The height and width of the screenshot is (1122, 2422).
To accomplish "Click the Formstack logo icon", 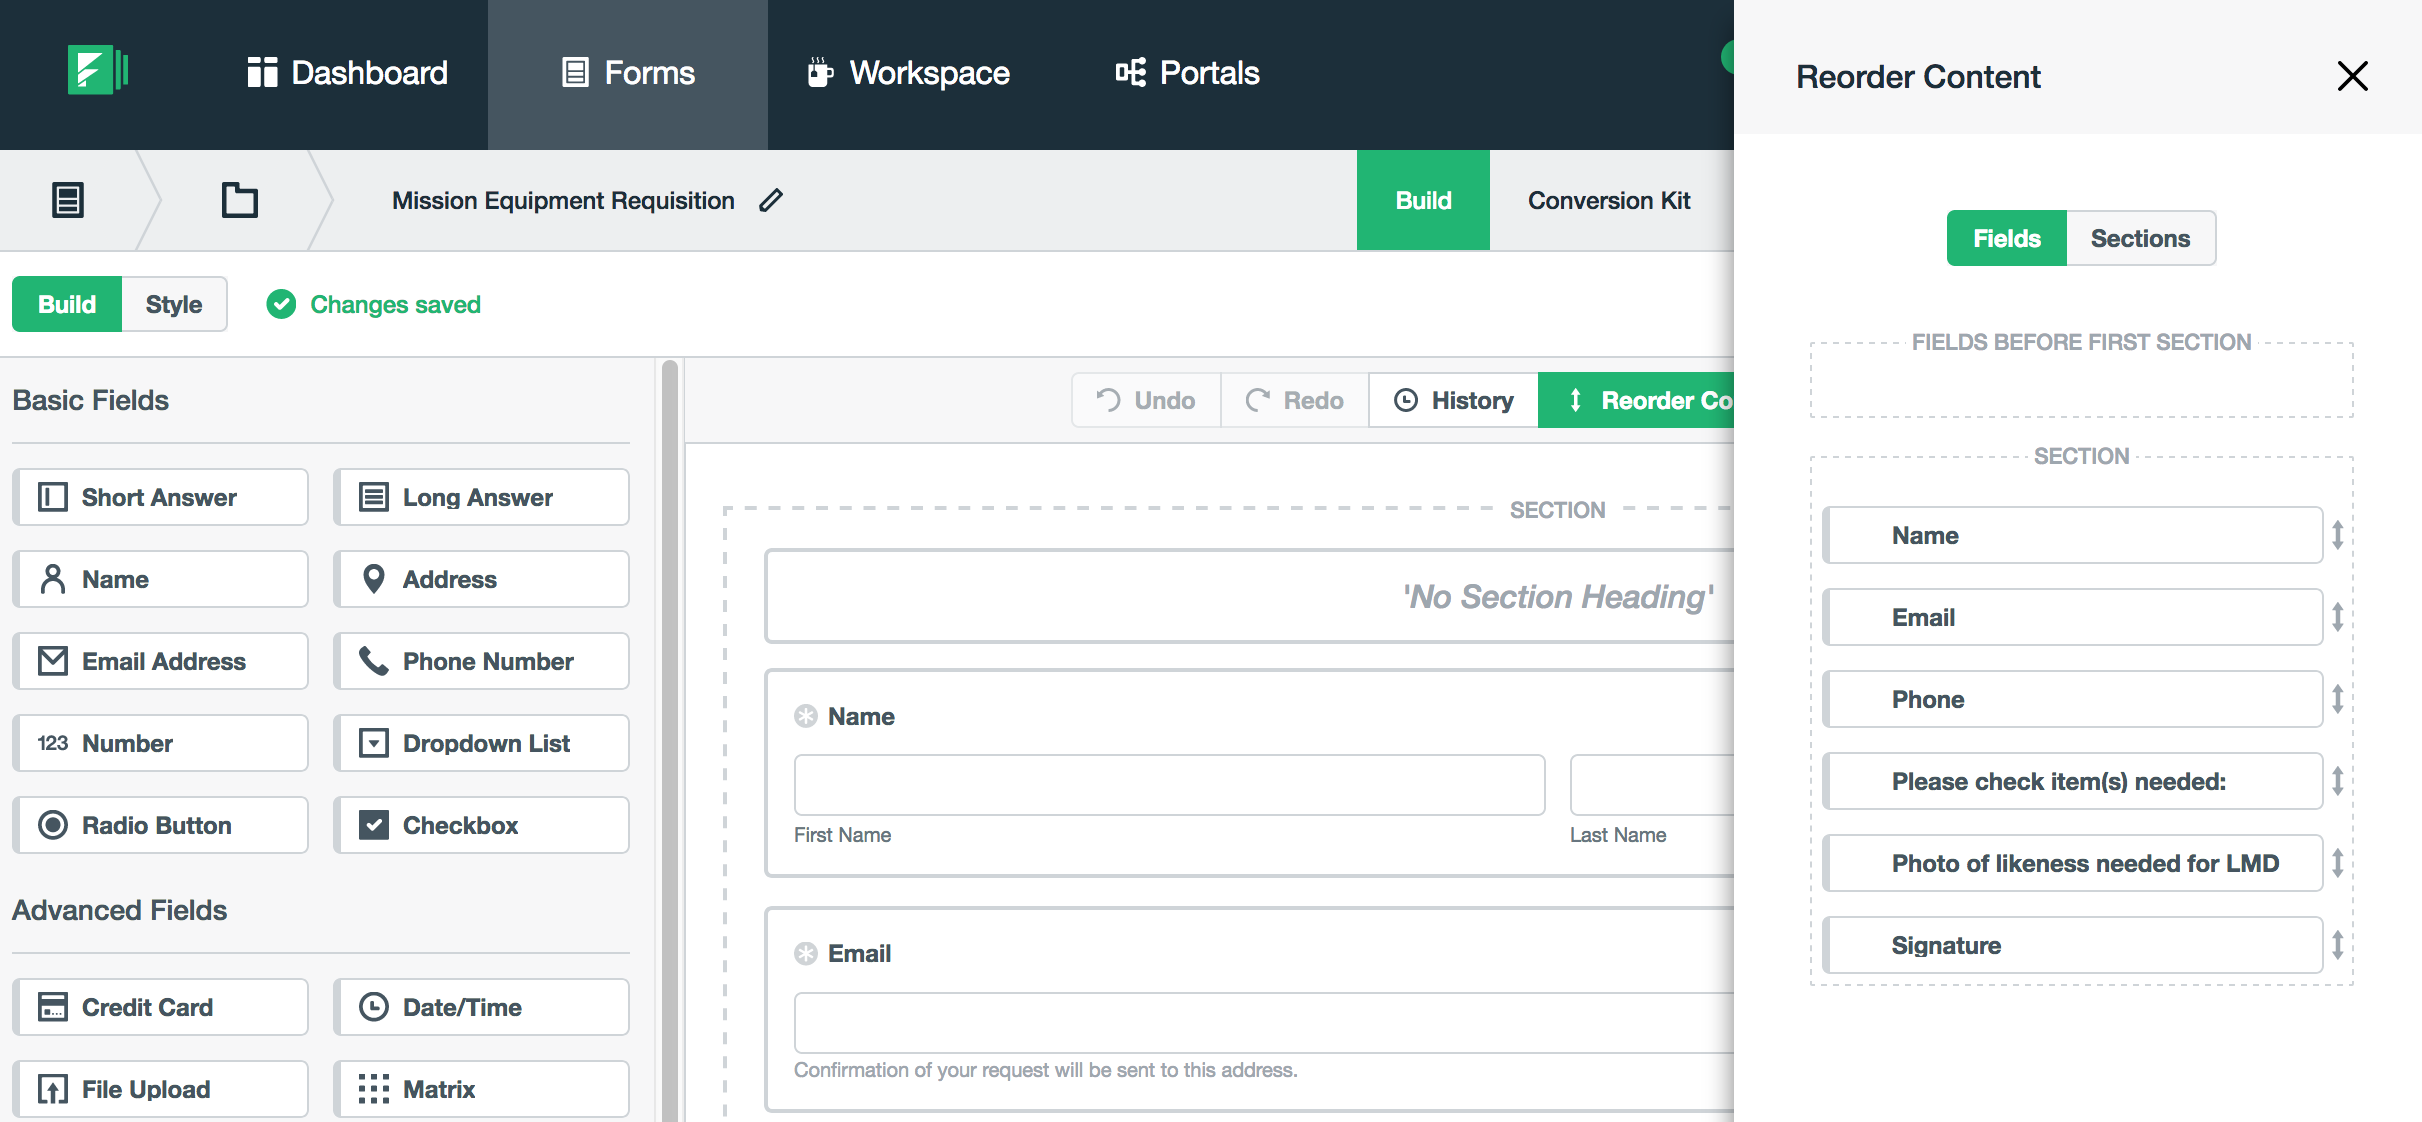I will coord(96,72).
